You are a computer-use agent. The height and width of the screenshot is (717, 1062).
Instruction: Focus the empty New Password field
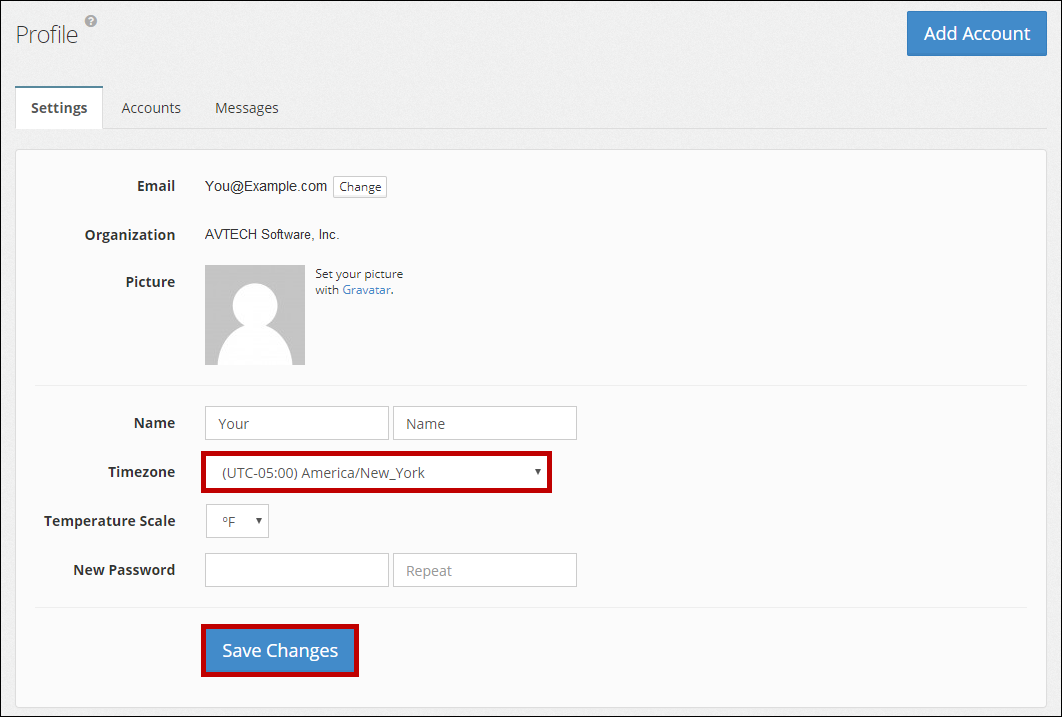[296, 570]
